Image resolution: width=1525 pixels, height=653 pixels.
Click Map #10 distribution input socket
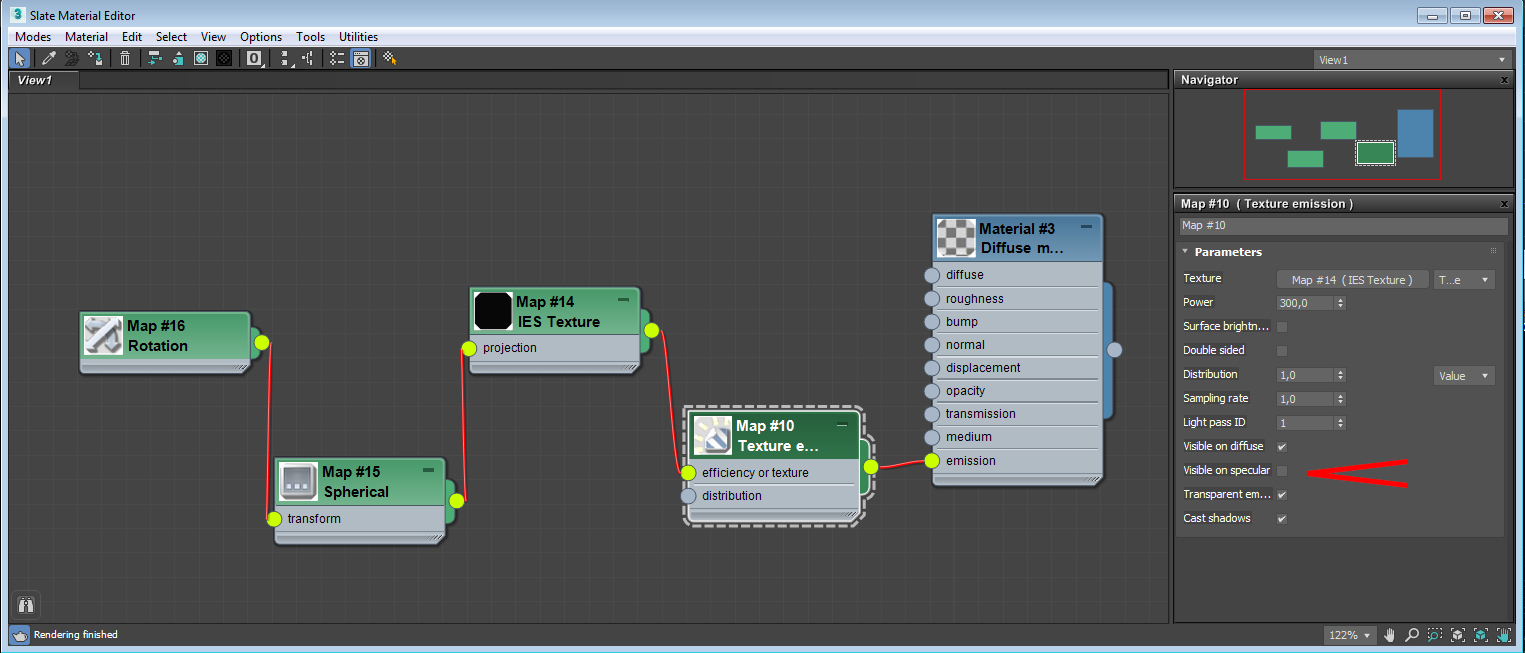688,496
